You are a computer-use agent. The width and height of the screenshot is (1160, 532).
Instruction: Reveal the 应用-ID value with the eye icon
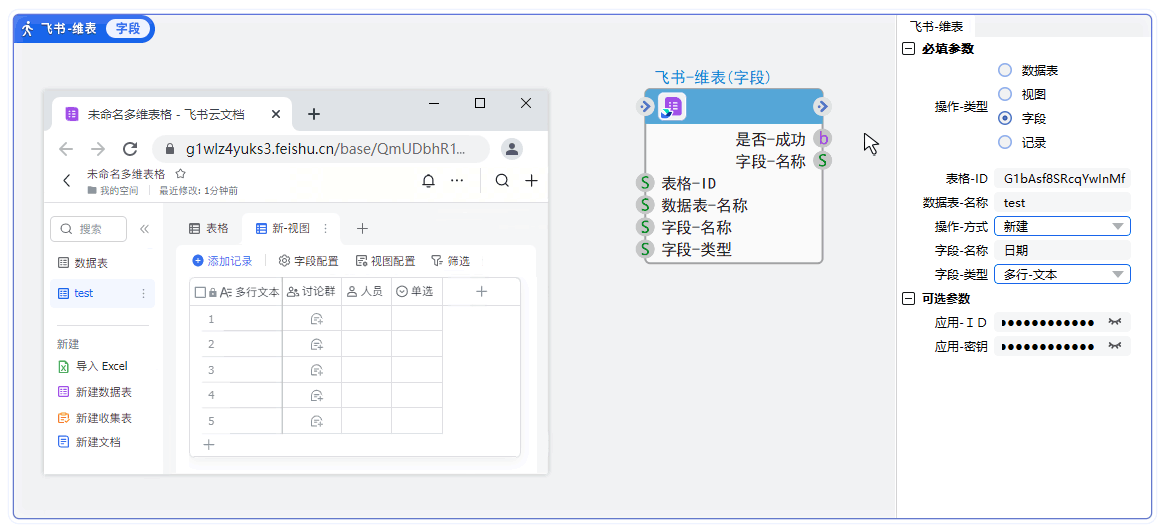[1115, 322]
